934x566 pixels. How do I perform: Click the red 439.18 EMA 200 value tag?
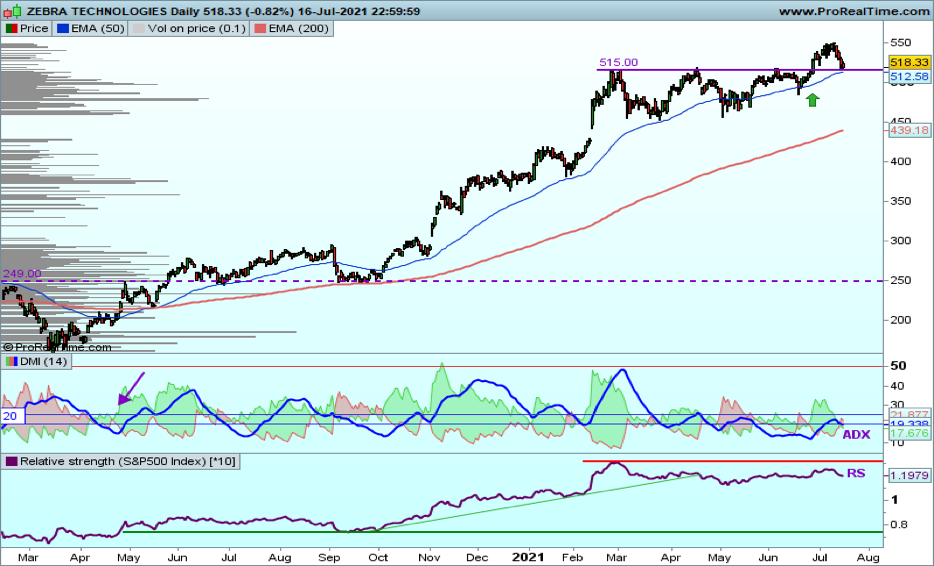point(909,130)
